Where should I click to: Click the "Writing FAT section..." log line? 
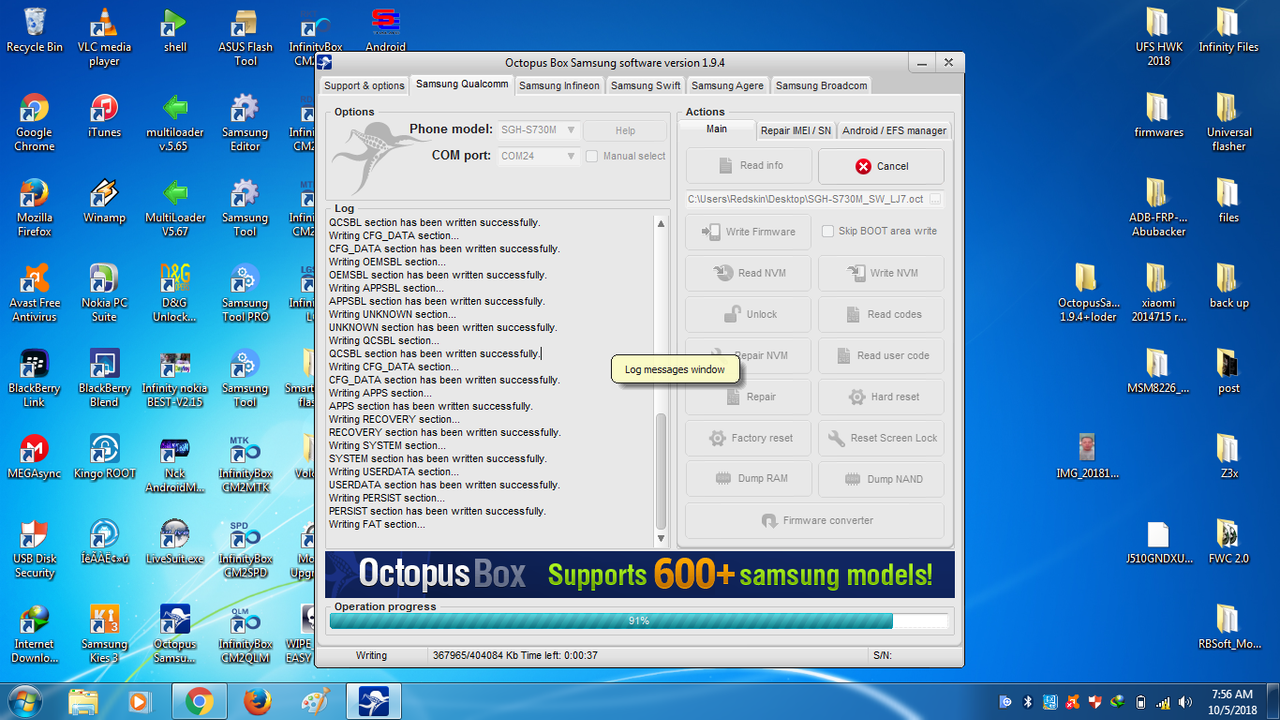coord(377,524)
